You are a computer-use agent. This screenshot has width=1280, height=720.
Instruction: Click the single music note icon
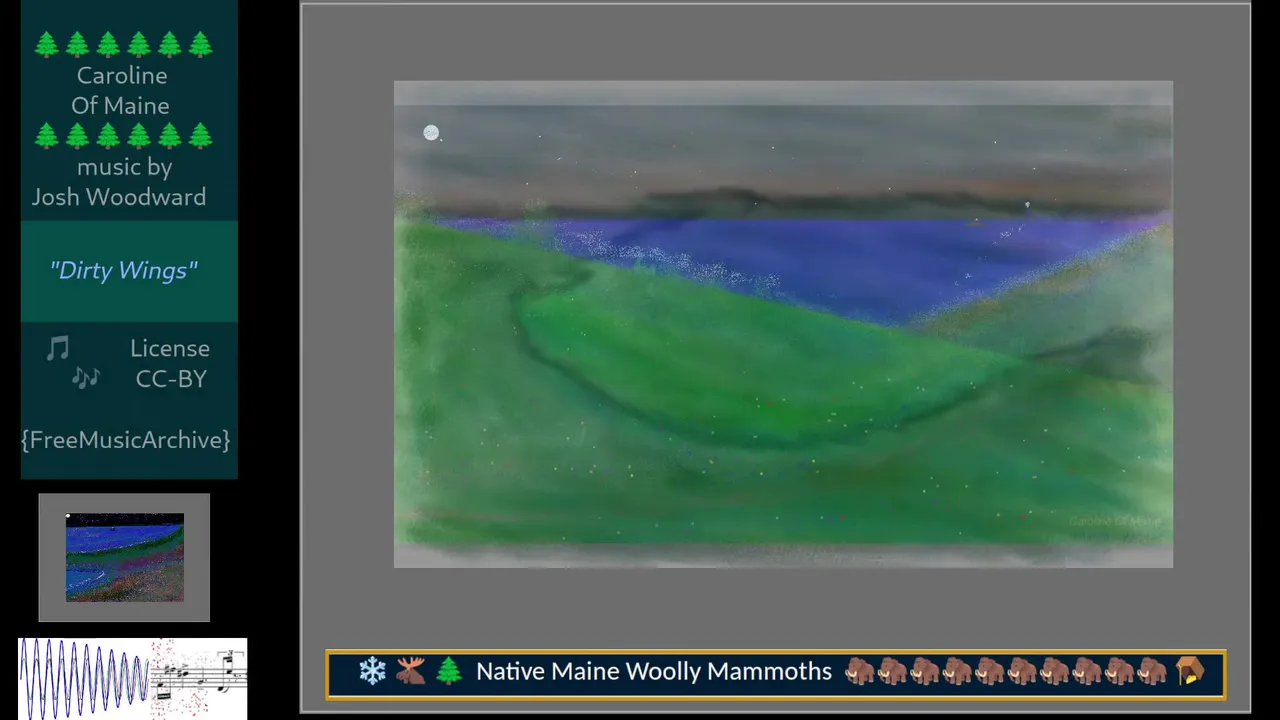(x=58, y=348)
